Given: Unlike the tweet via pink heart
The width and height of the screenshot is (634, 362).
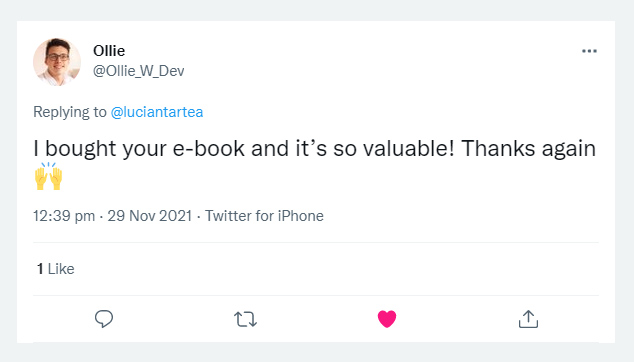Looking at the screenshot, I should (x=387, y=319).
